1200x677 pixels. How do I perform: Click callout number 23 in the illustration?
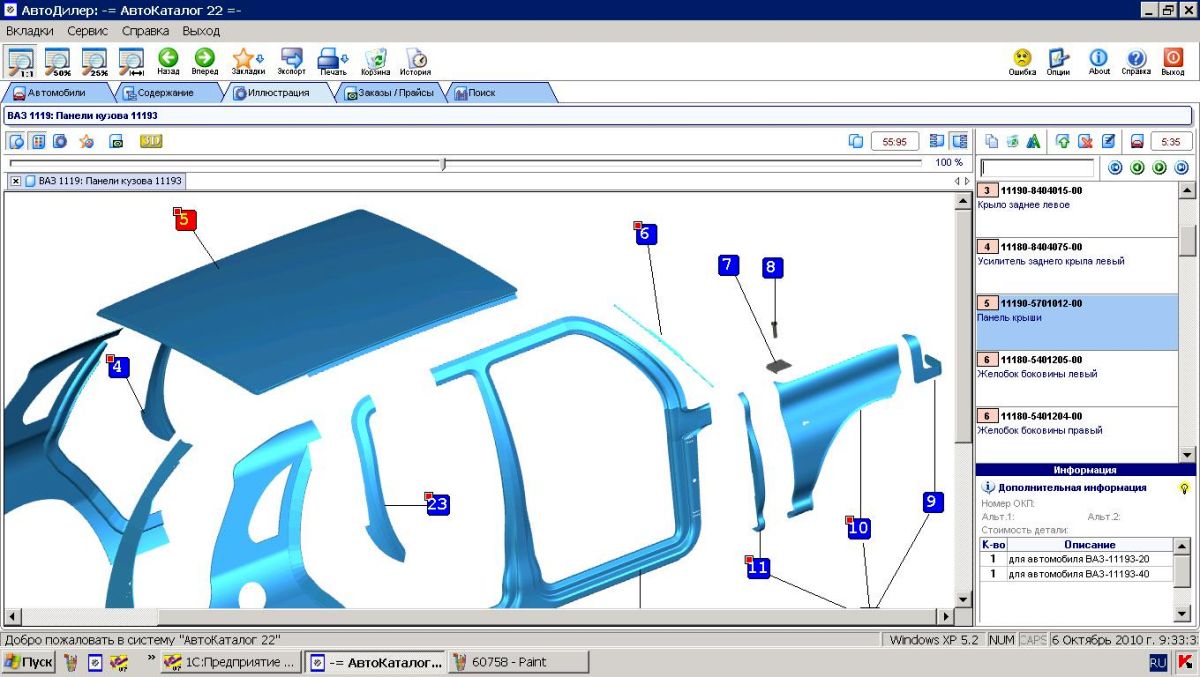(438, 504)
